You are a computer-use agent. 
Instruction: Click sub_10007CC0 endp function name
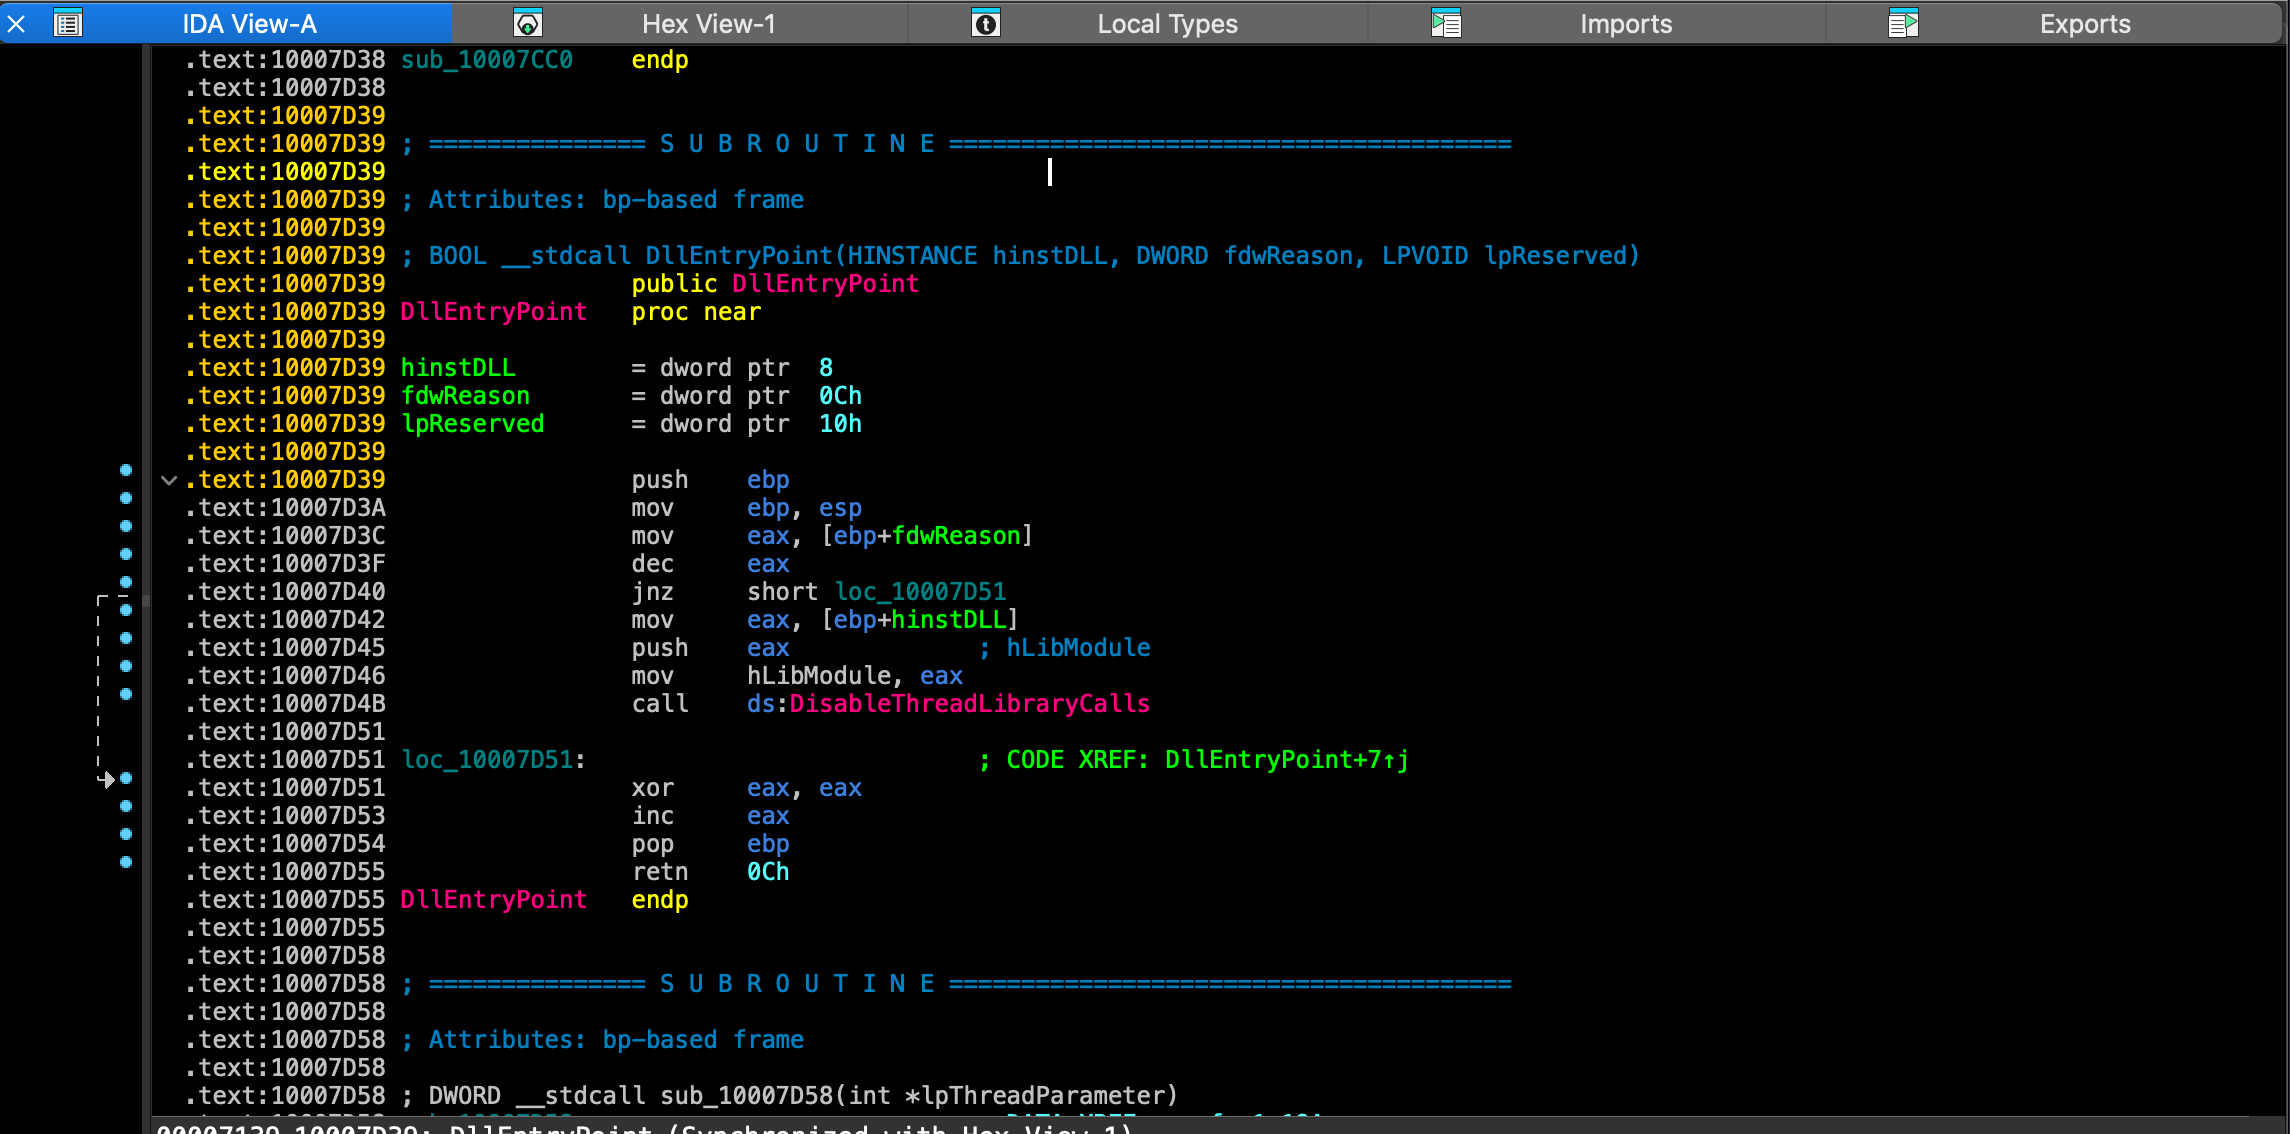point(486,60)
